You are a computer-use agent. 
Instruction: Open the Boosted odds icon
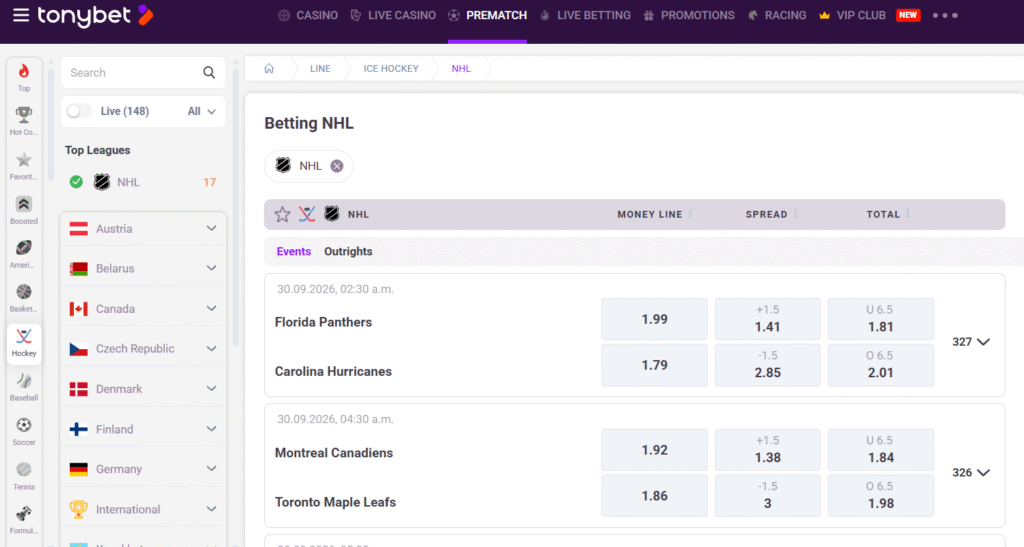[24, 204]
